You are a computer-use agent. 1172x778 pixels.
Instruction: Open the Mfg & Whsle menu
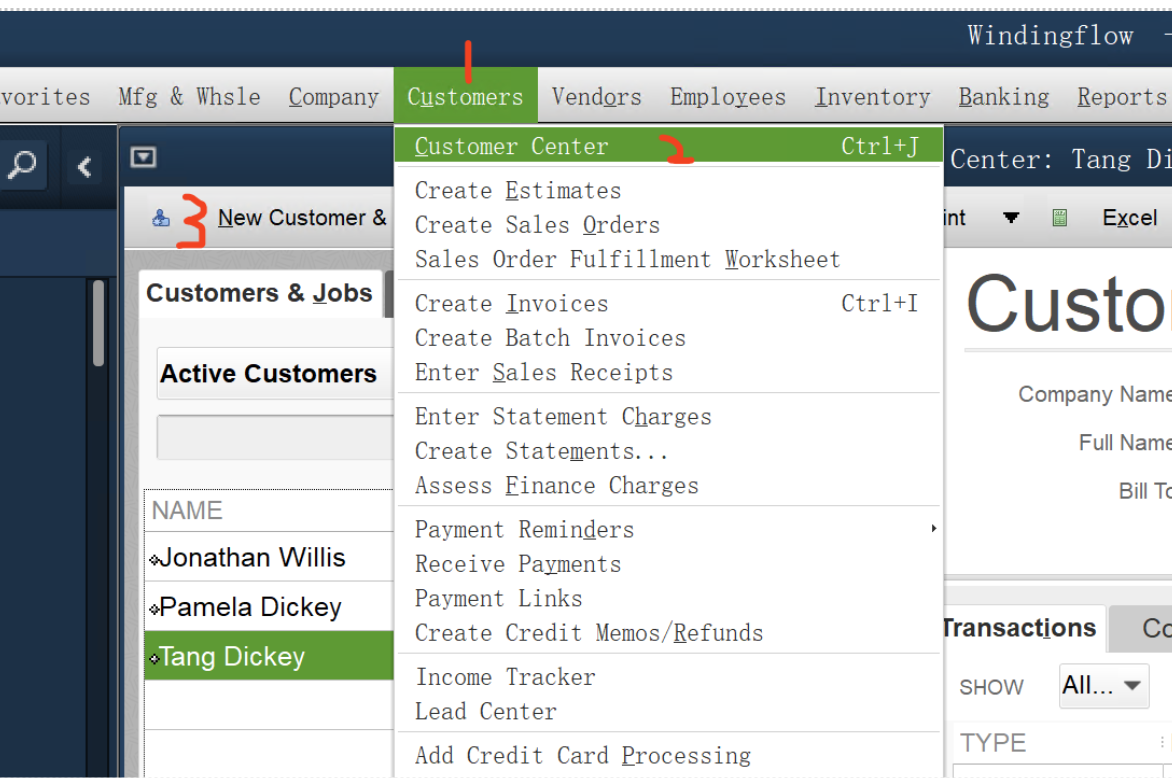click(189, 96)
